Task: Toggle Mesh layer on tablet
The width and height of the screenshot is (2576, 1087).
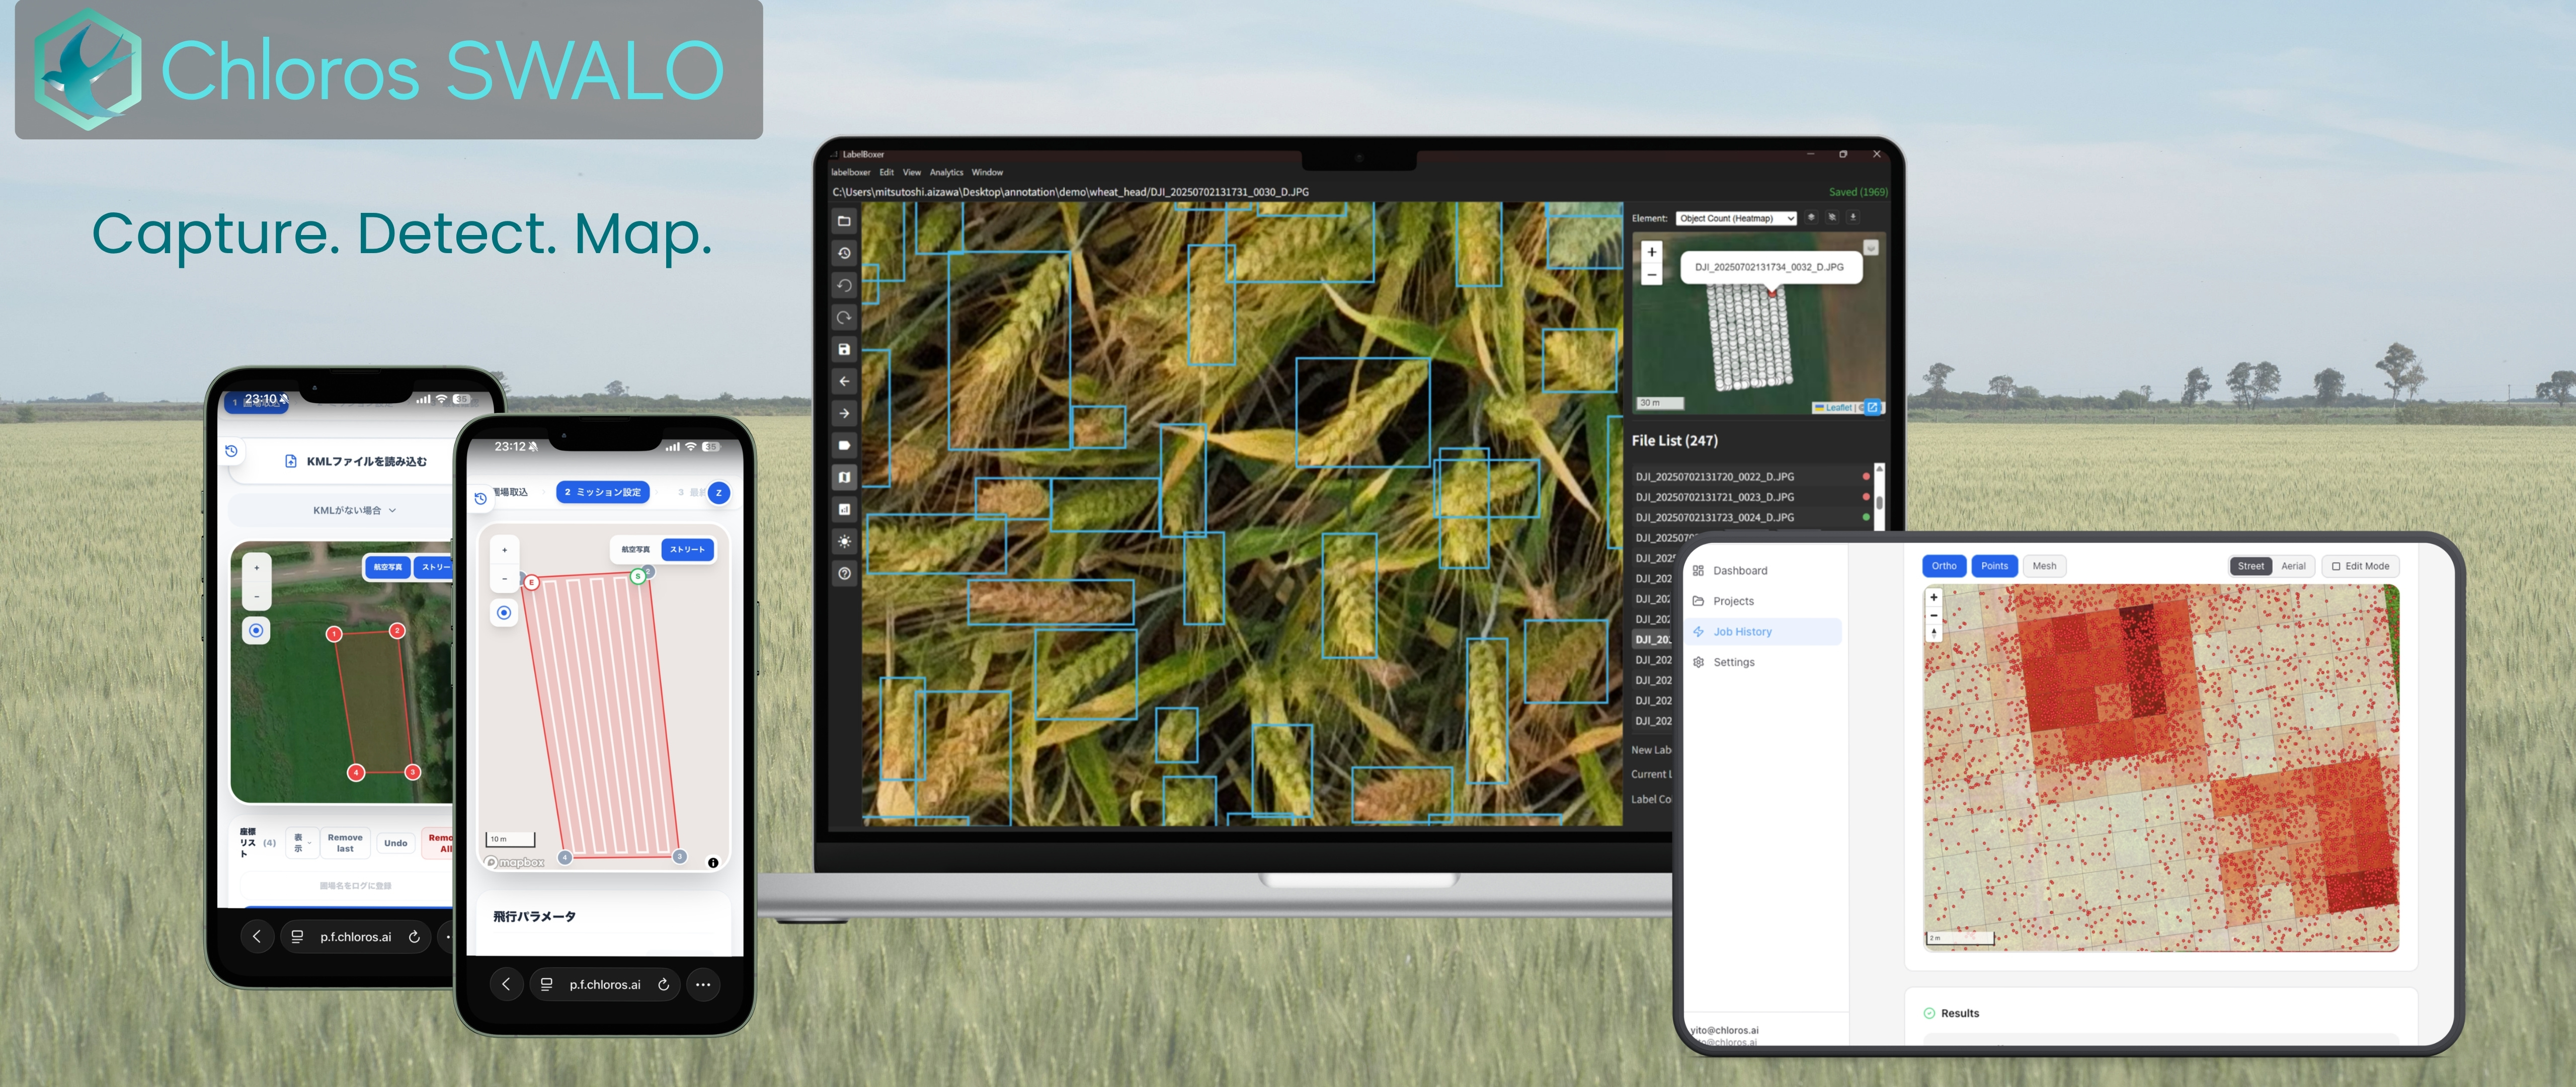Action: pos(2044,566)
